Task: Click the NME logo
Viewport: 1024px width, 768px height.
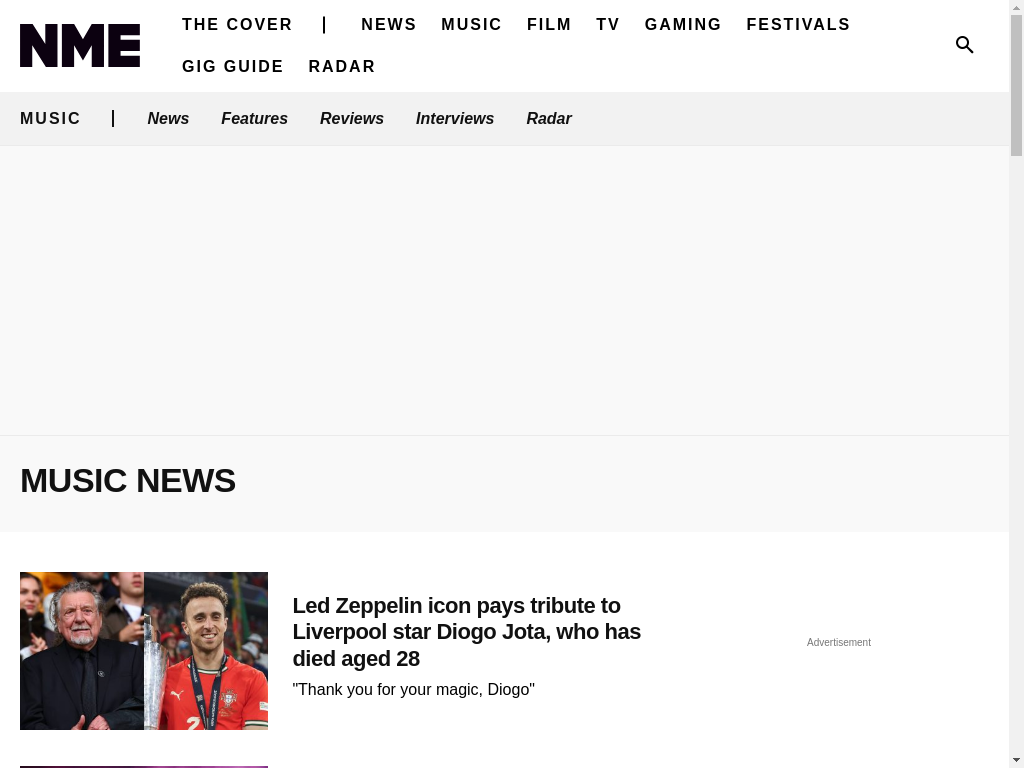Action: 80,46
